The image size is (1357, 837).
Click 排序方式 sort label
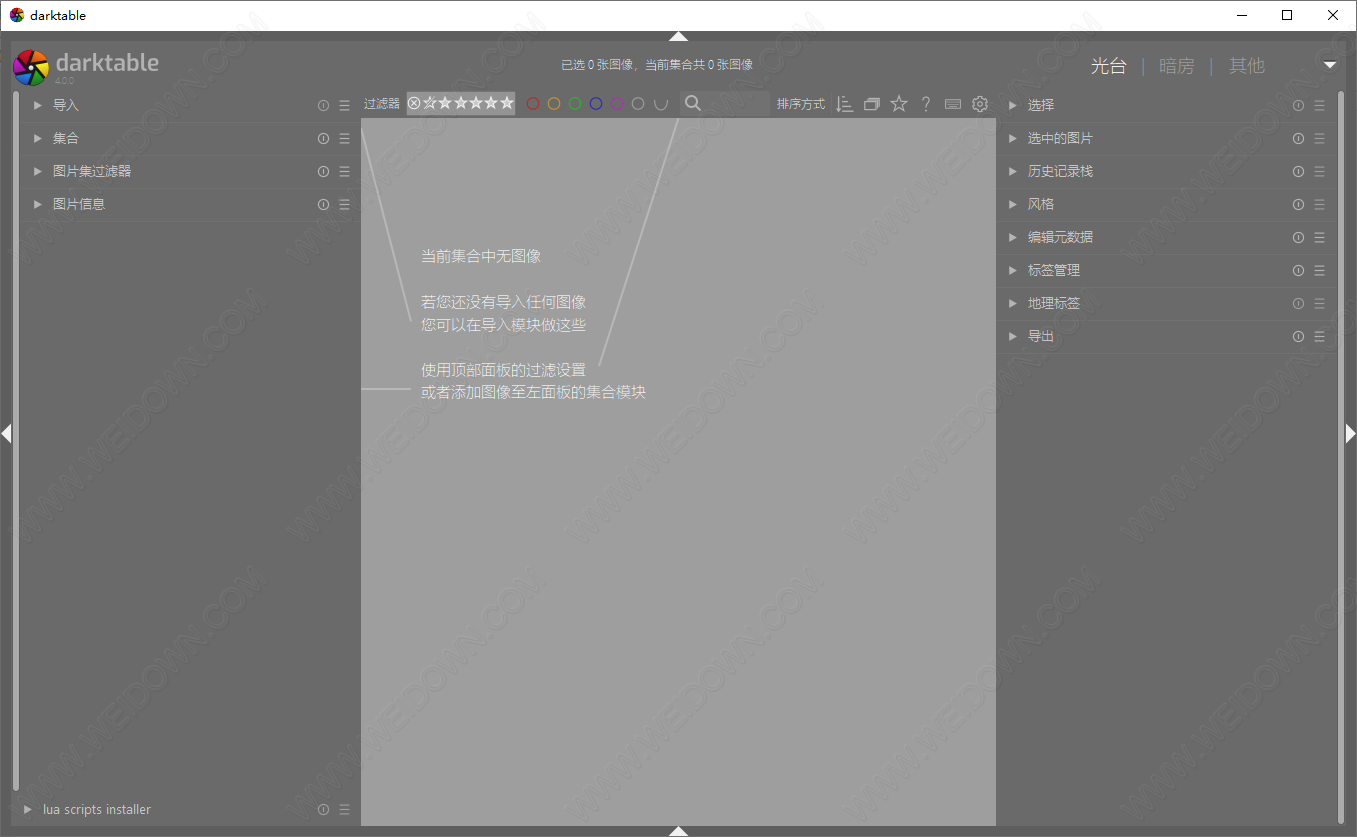coord(801,104)
